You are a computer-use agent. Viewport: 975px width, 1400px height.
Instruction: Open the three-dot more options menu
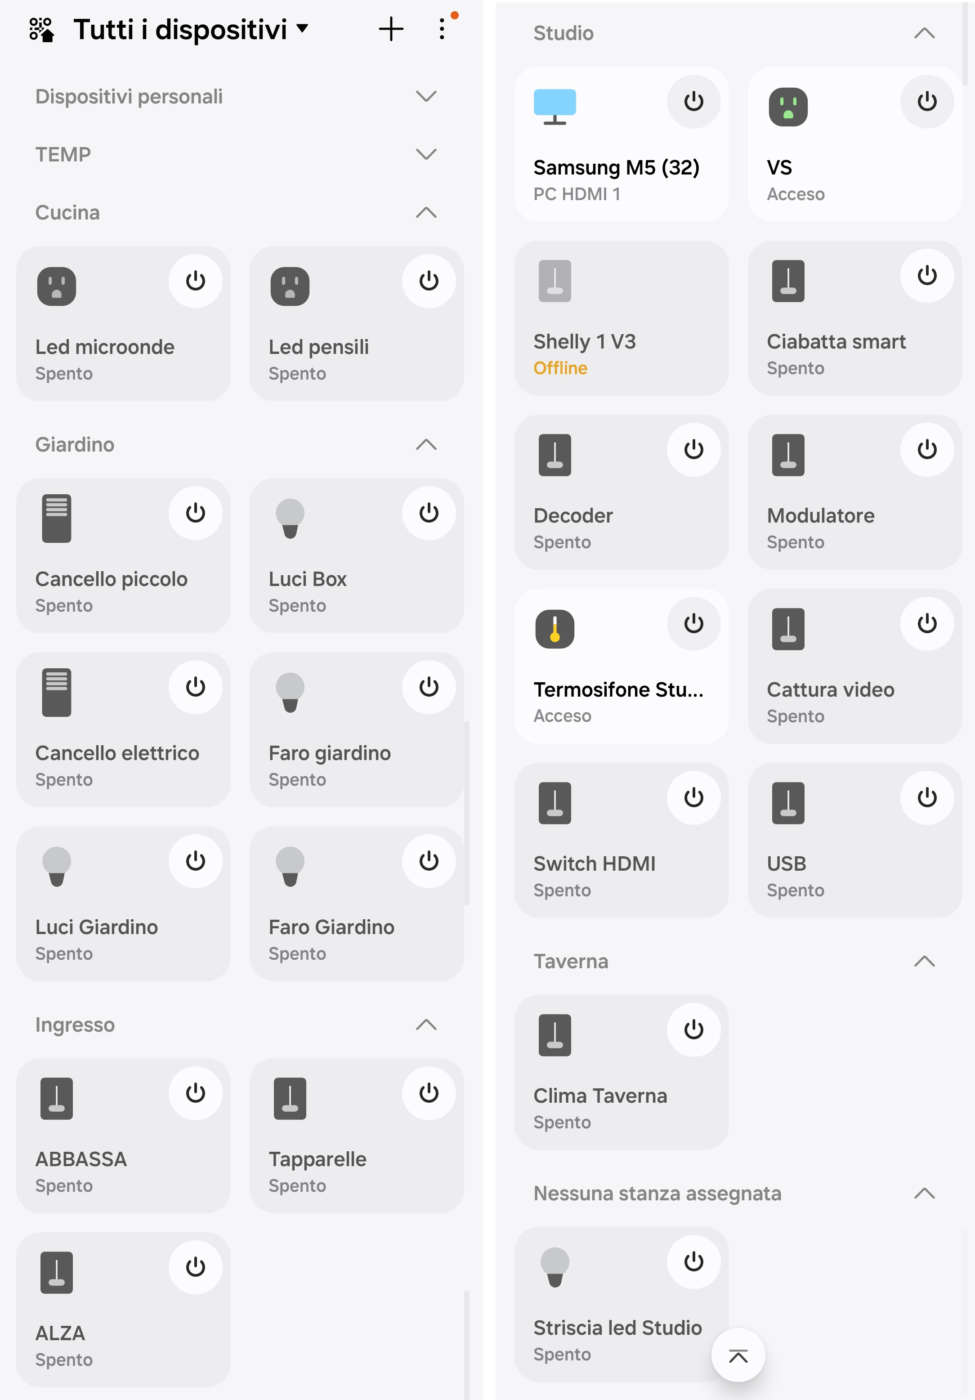[442, 29]
